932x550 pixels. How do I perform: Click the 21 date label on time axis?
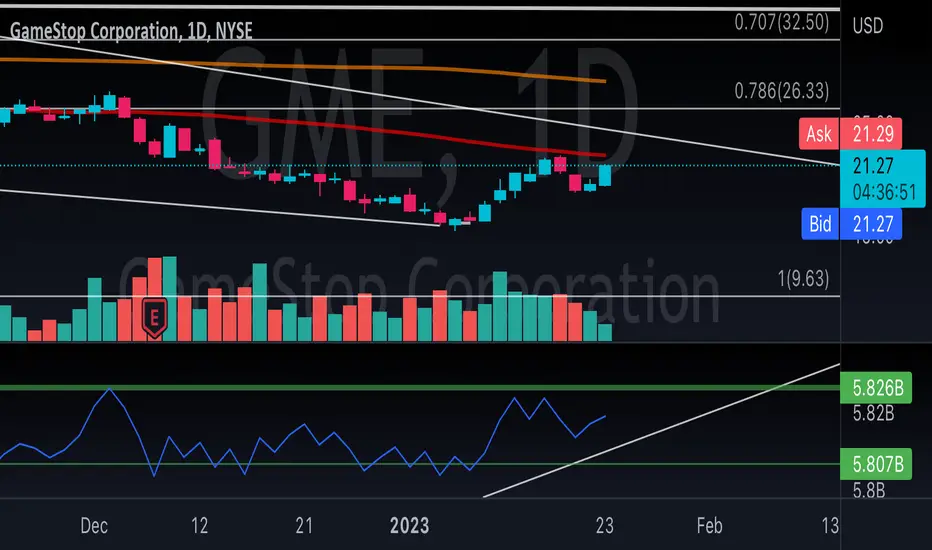point(304,526)
